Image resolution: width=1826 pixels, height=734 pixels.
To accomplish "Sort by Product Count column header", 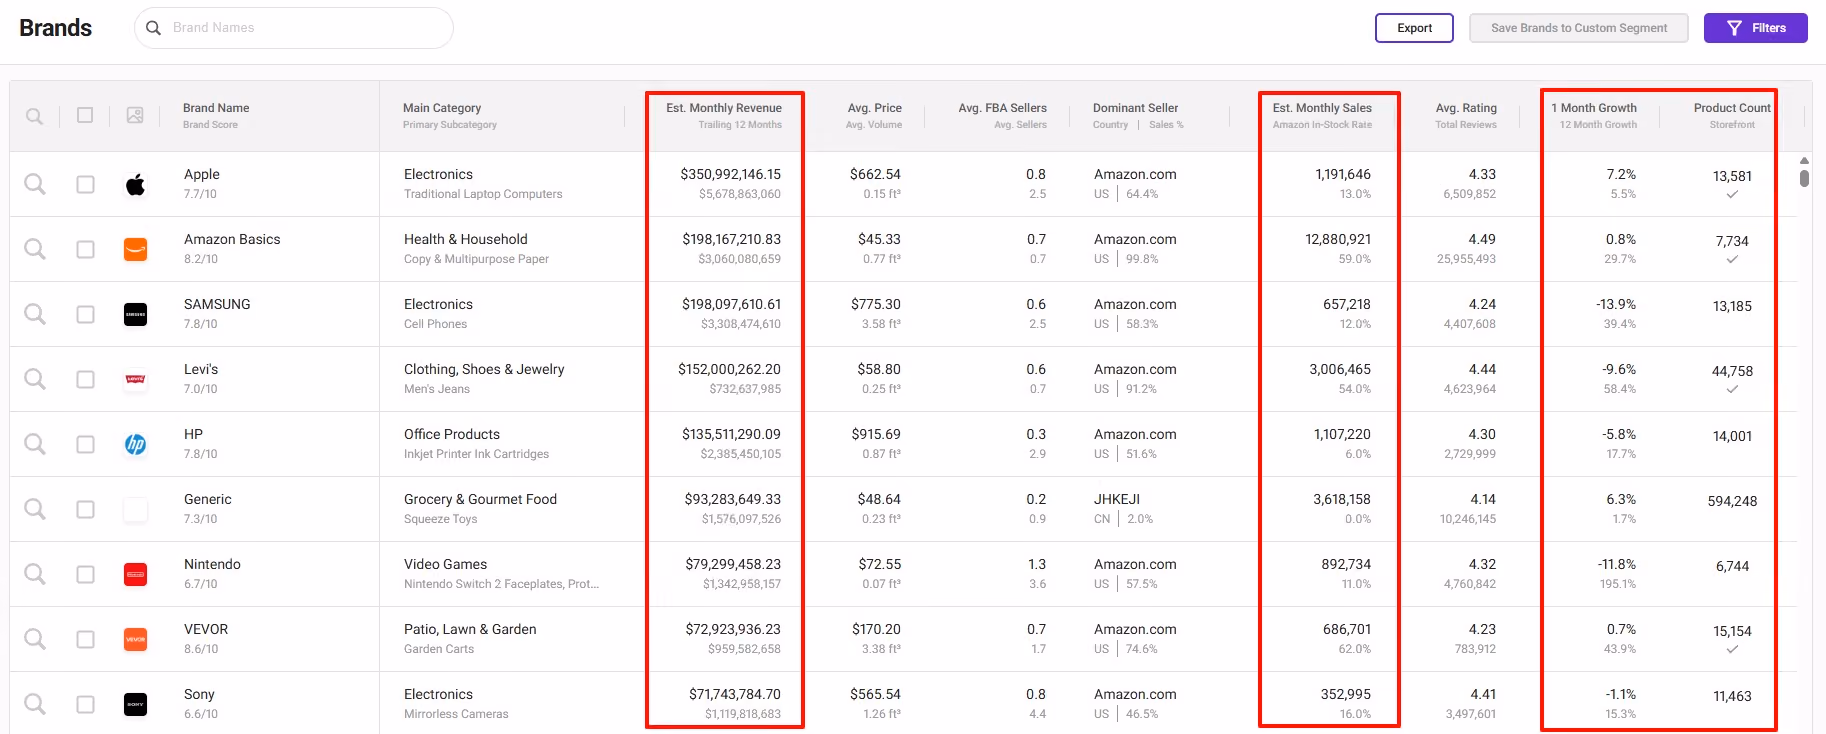I will (1732, 108).
